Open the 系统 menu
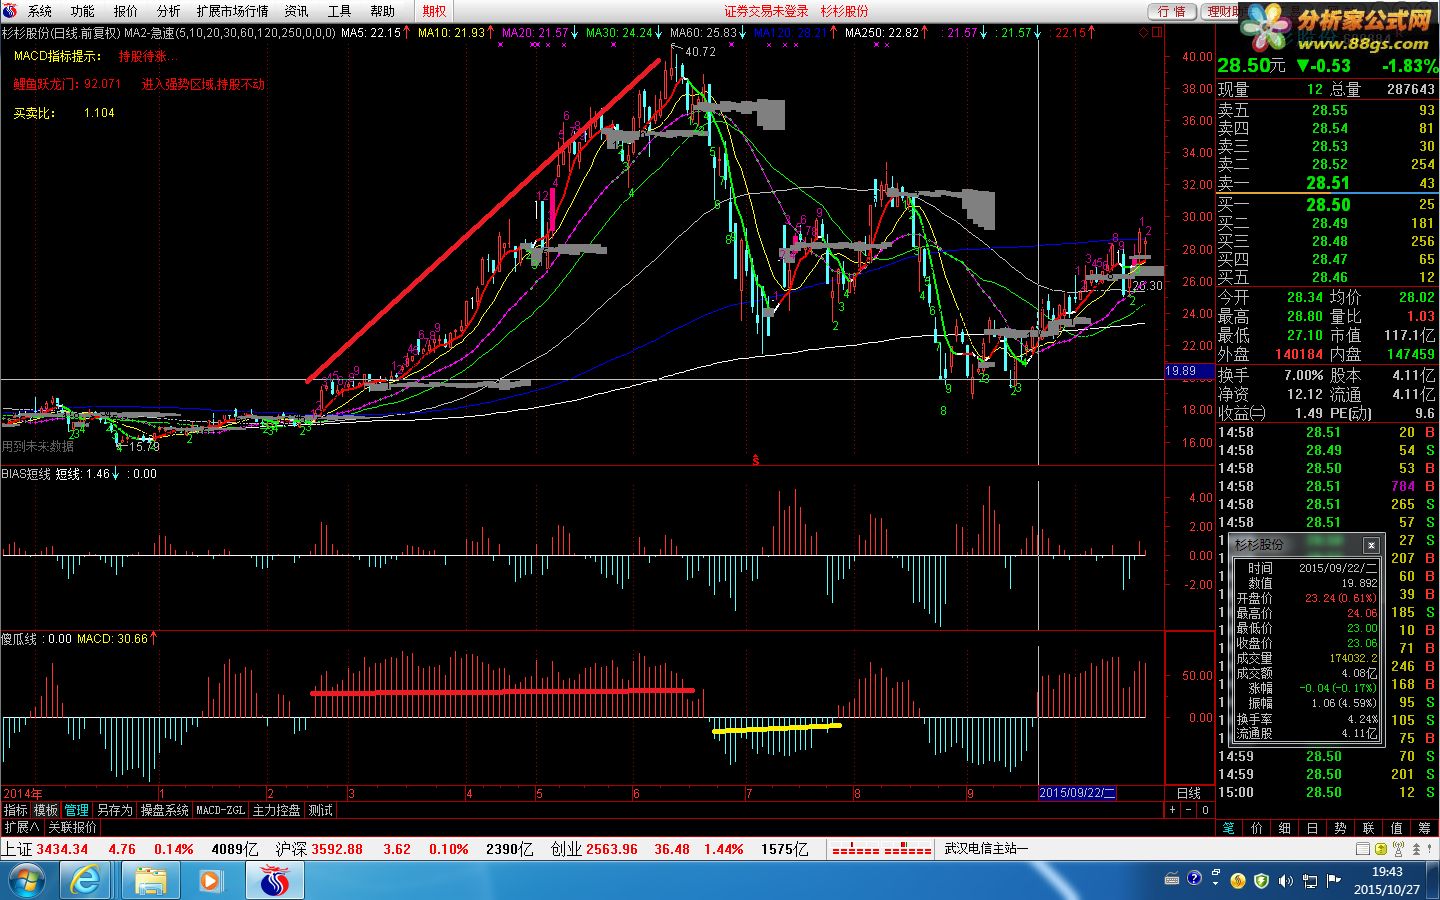This screenshot has width=1440, height=900. pyautogui.click(x=40, y=11)
